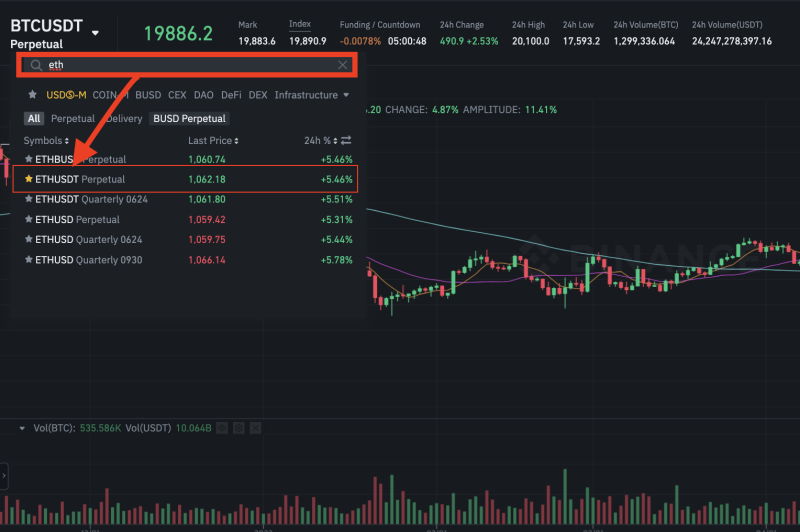Collapse the Vol indicator legend arrow

tap(22, 428)
